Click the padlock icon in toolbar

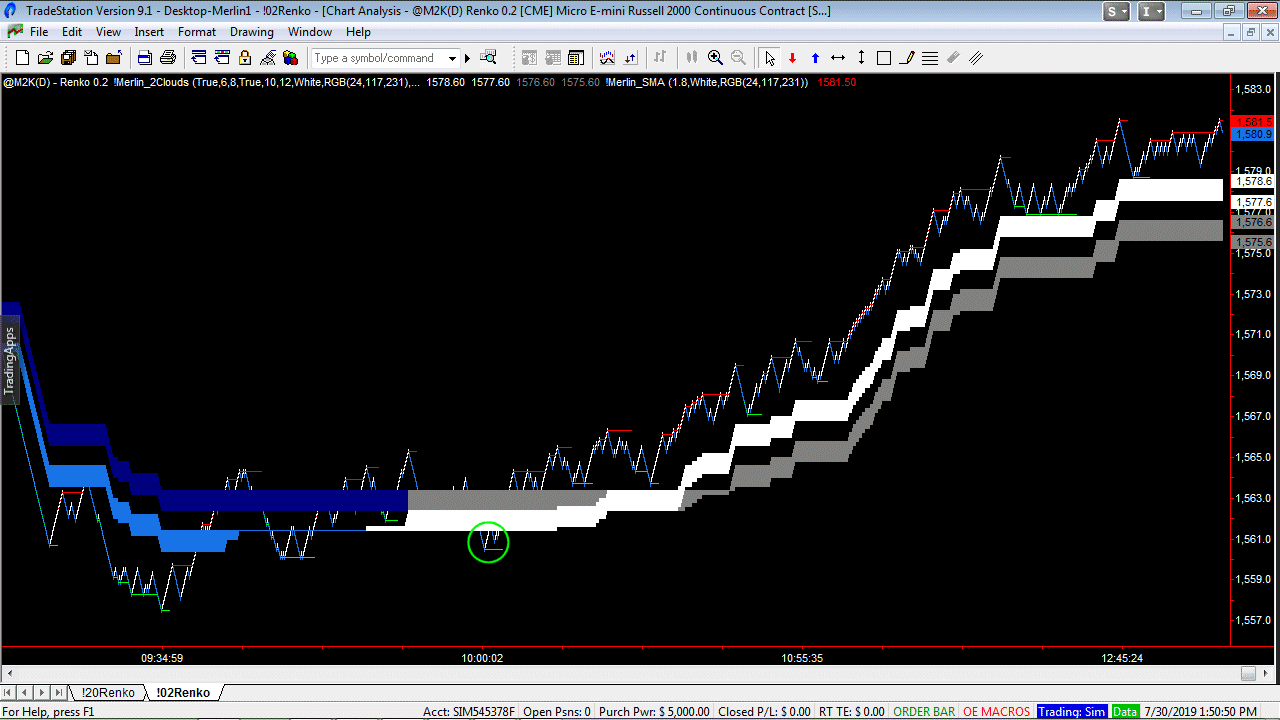pyautogui.click(x=245, y=58)
